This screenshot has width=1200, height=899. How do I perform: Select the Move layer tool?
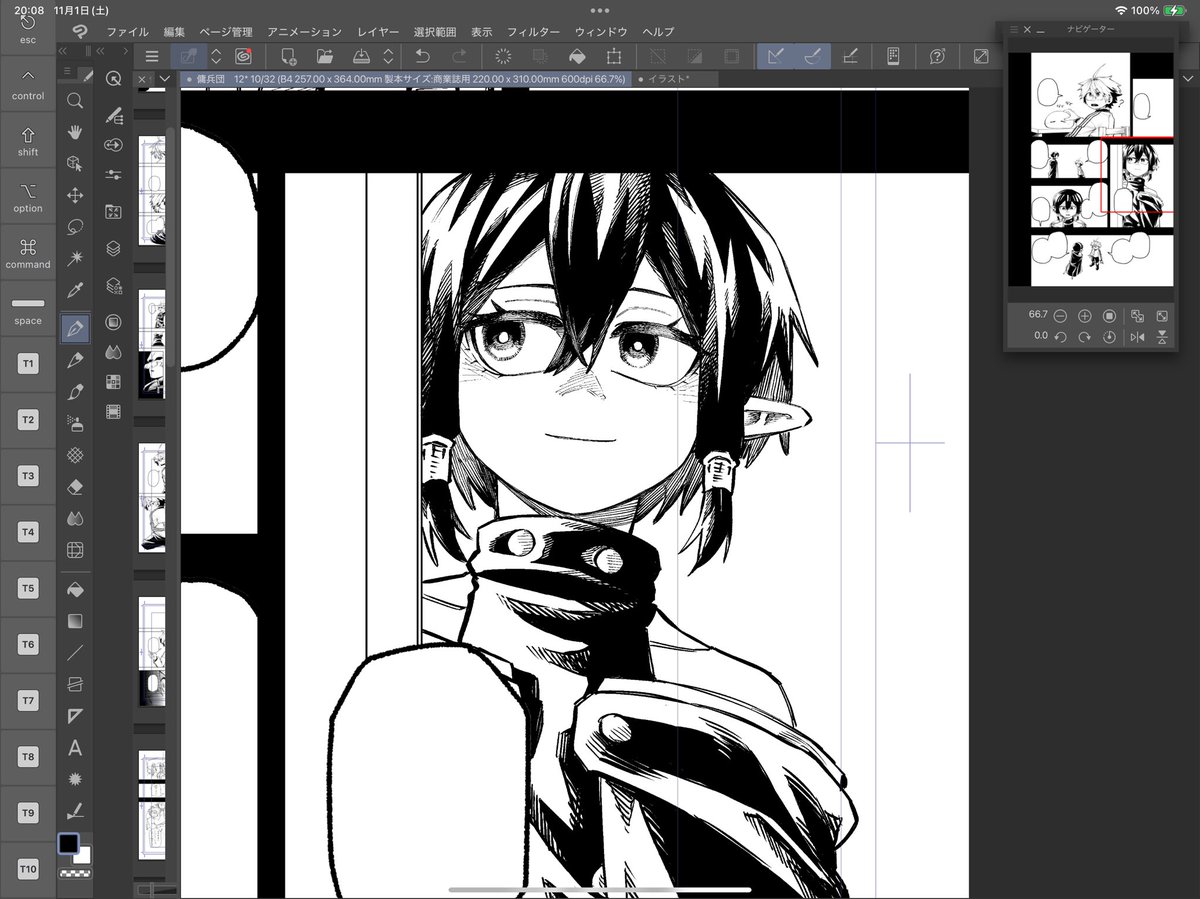pos(74,195)
